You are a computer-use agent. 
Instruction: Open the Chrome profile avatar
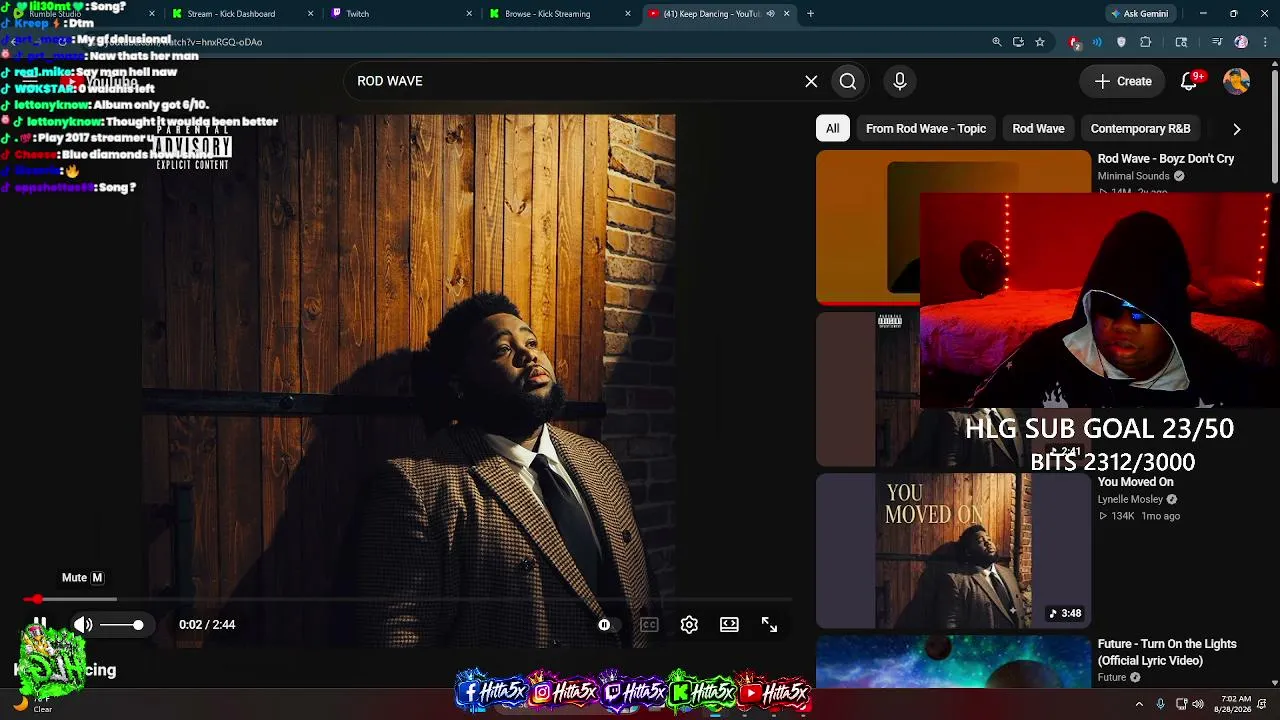1241,42
